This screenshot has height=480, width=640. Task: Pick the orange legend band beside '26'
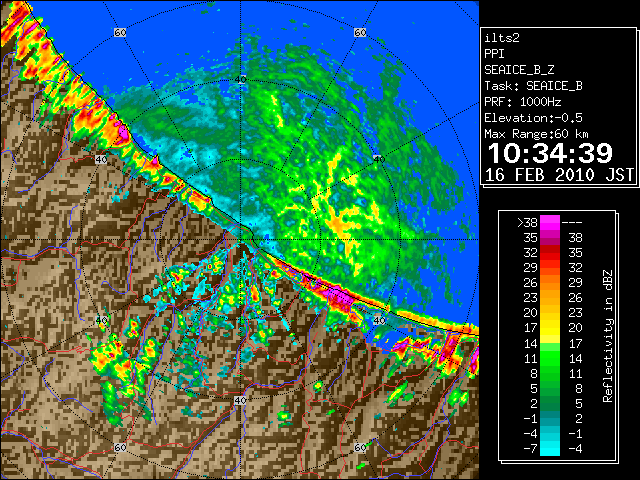point(550,283)
